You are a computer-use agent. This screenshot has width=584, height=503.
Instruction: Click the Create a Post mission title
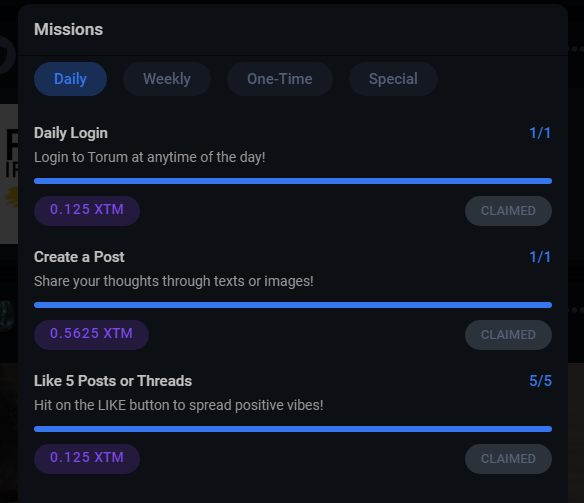(79, 257)
